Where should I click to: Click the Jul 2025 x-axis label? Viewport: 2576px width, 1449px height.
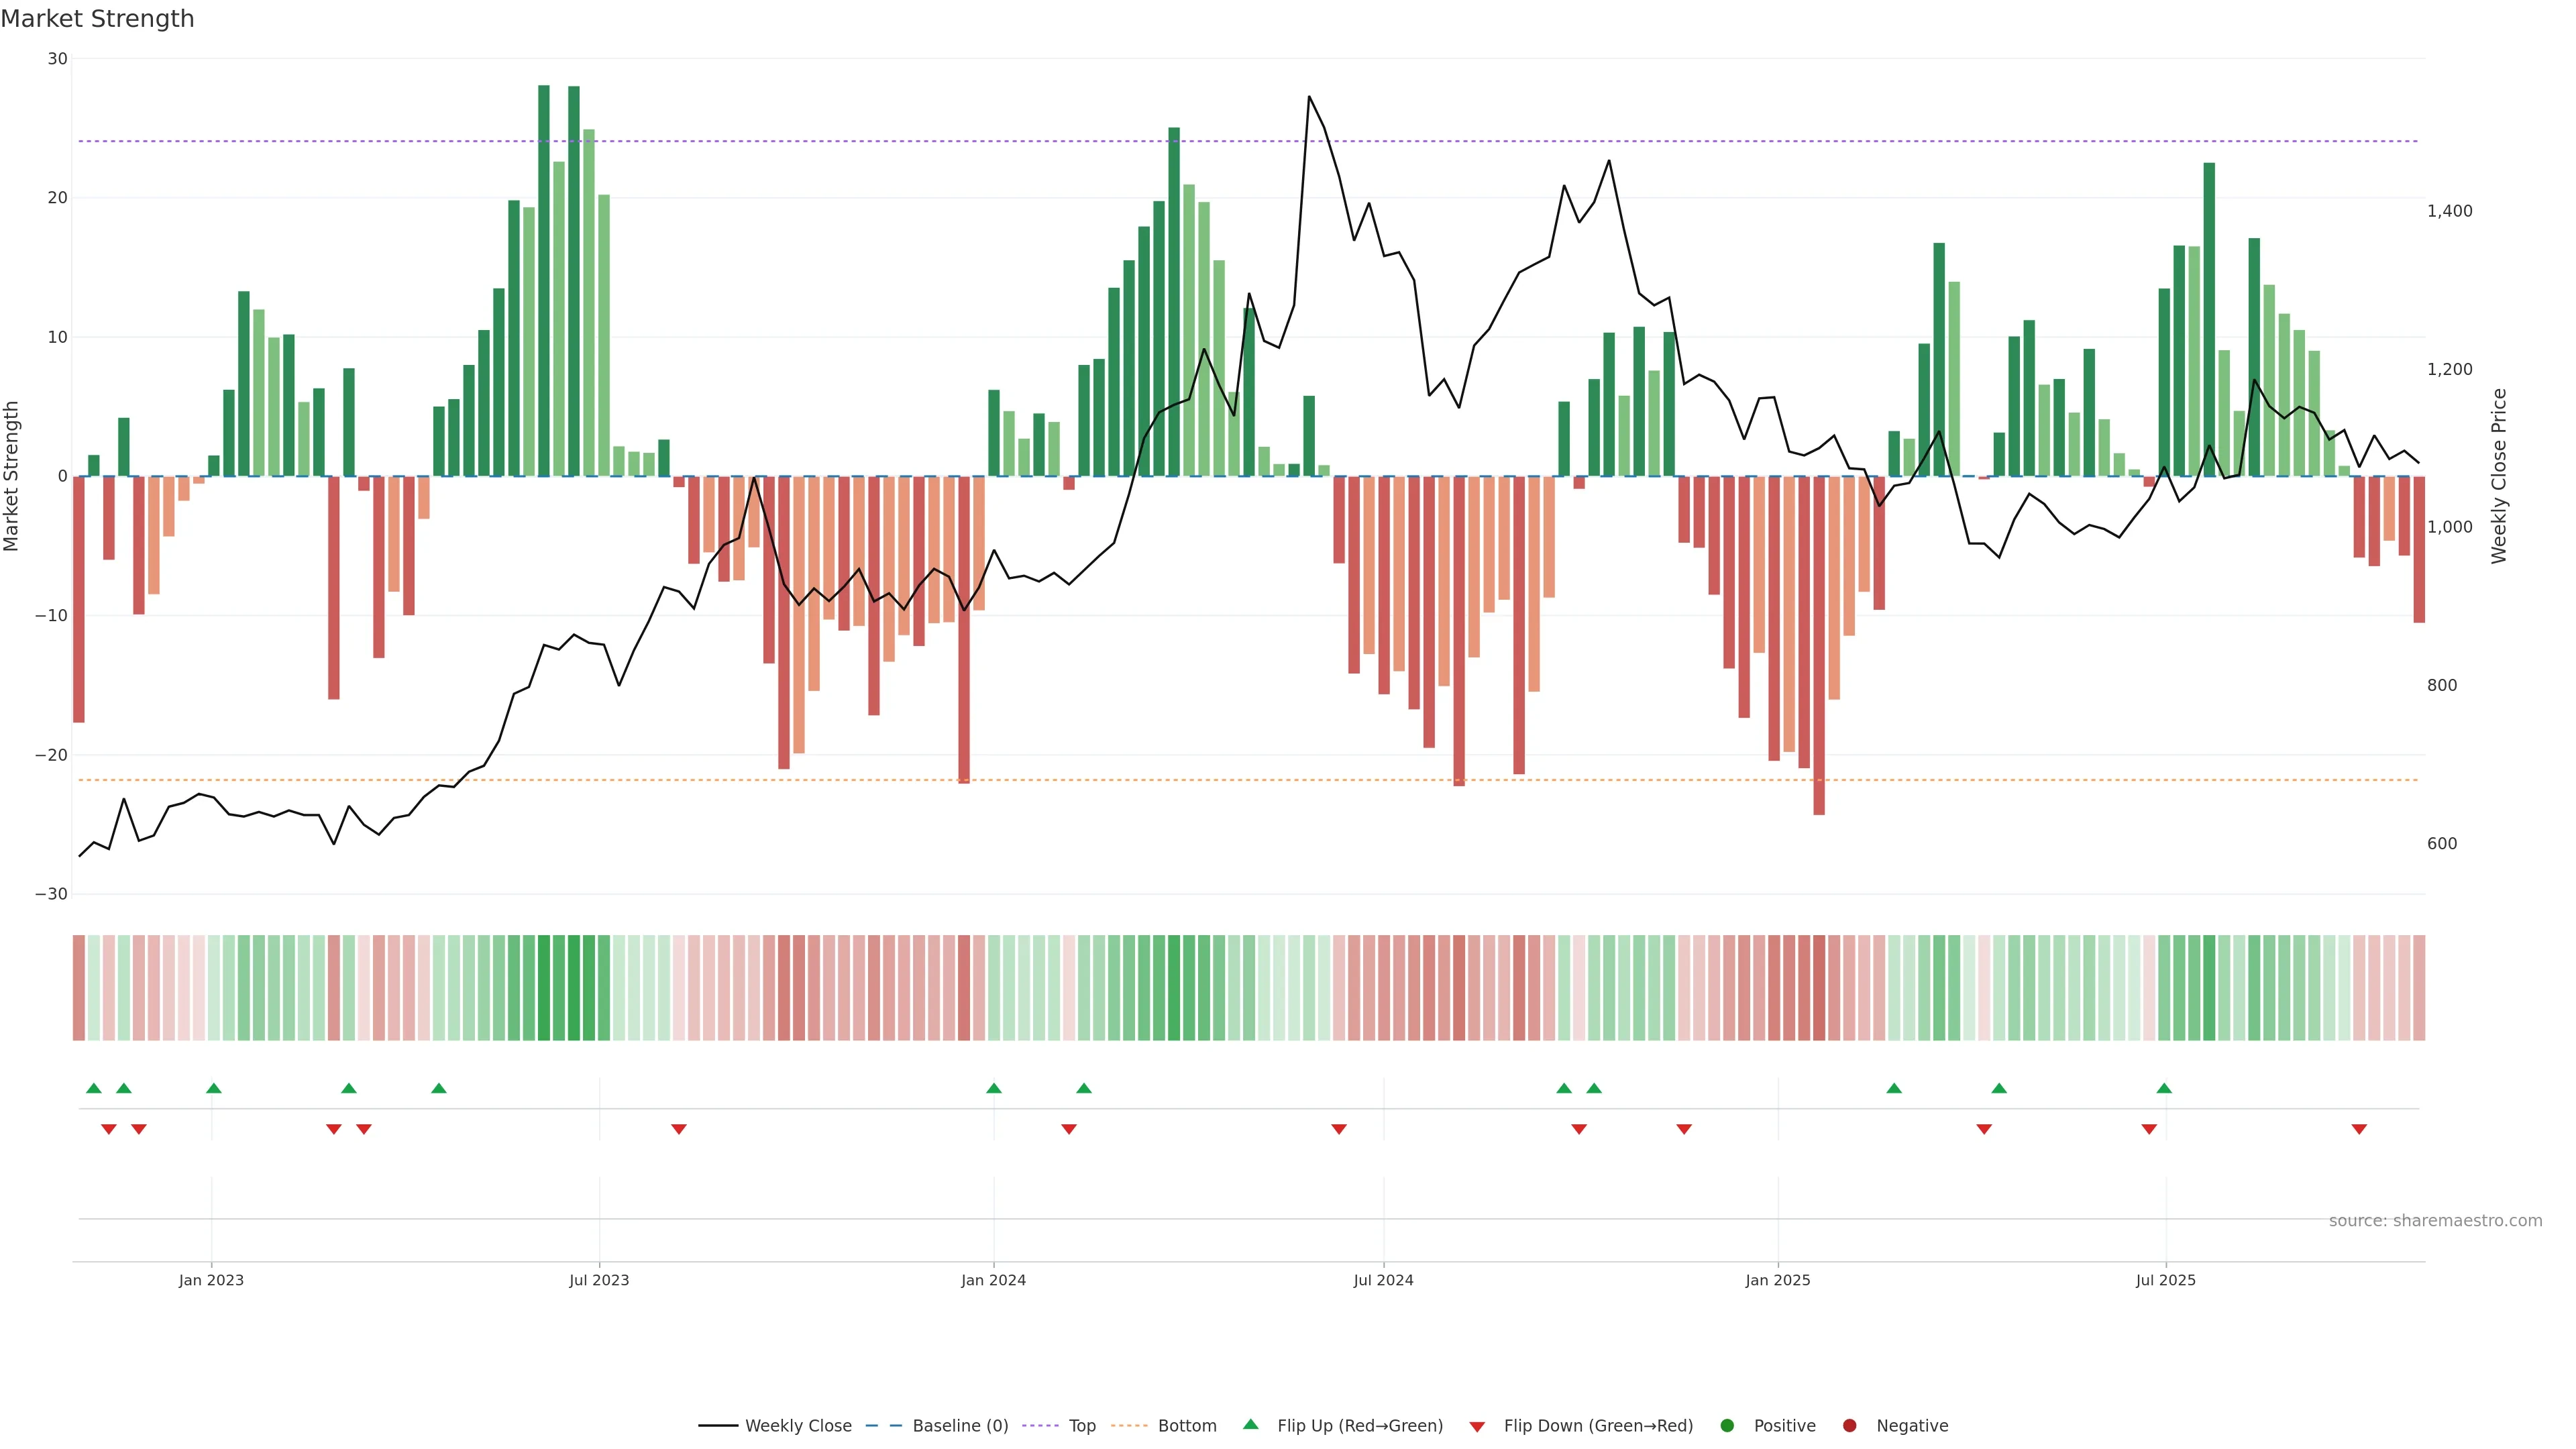tap(2165, 1280)
